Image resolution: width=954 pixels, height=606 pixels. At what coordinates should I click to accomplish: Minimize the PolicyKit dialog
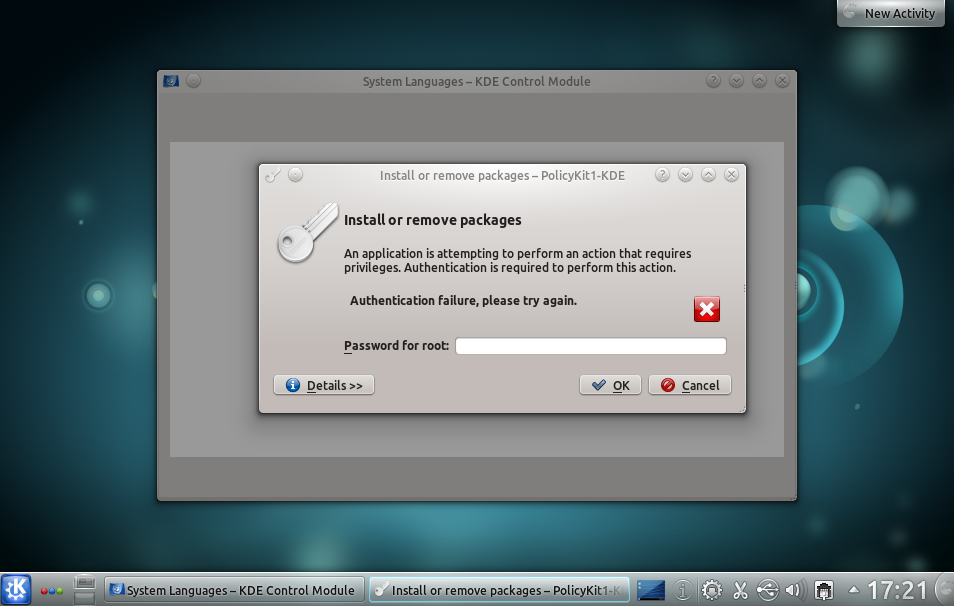click(x=685, y=175)
